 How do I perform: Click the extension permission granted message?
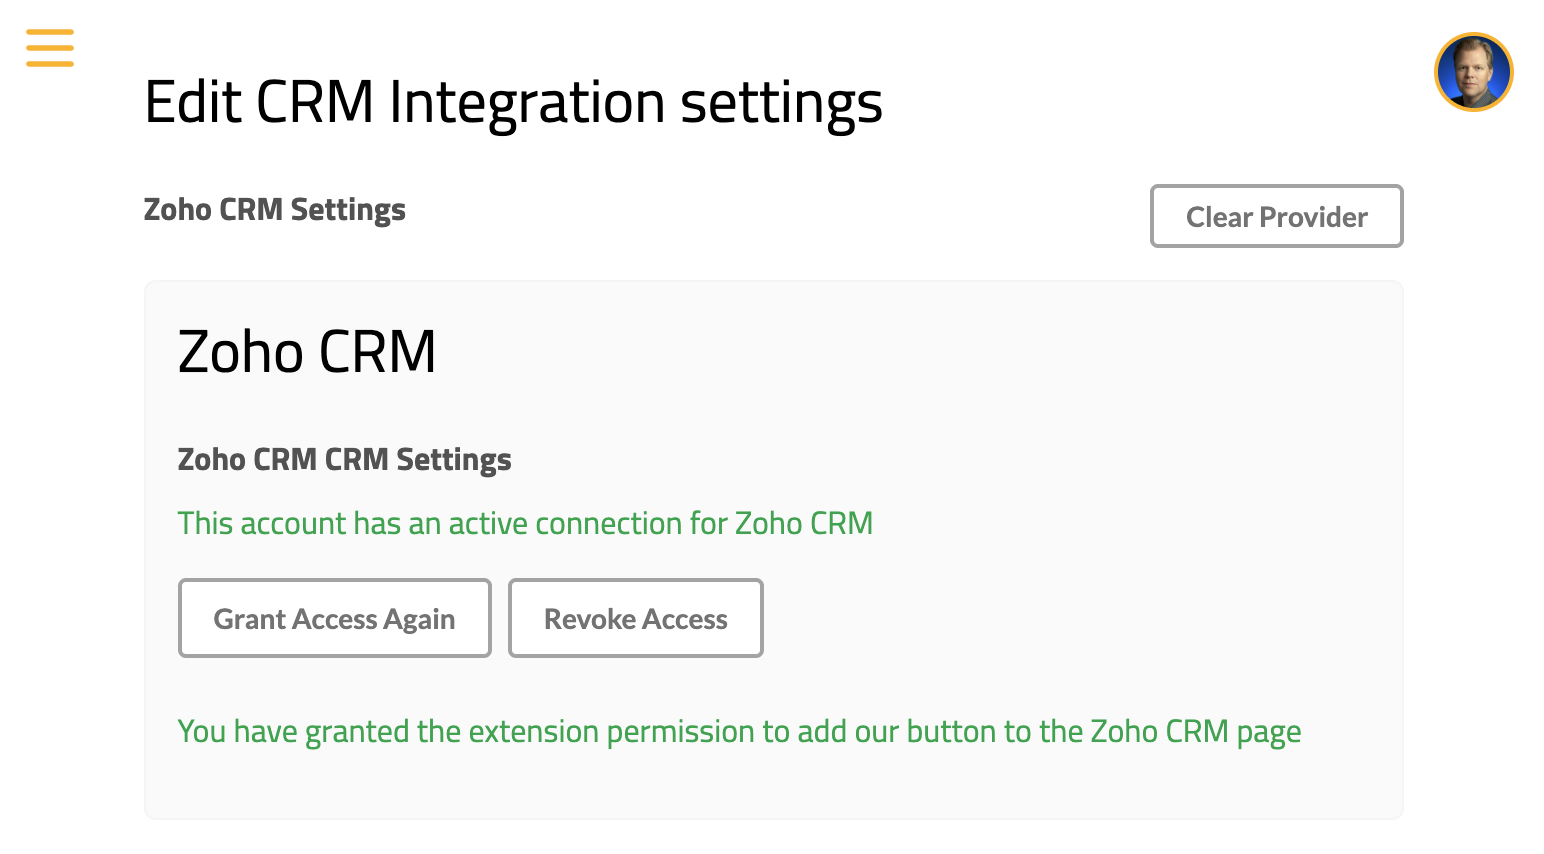coord(739,732)
